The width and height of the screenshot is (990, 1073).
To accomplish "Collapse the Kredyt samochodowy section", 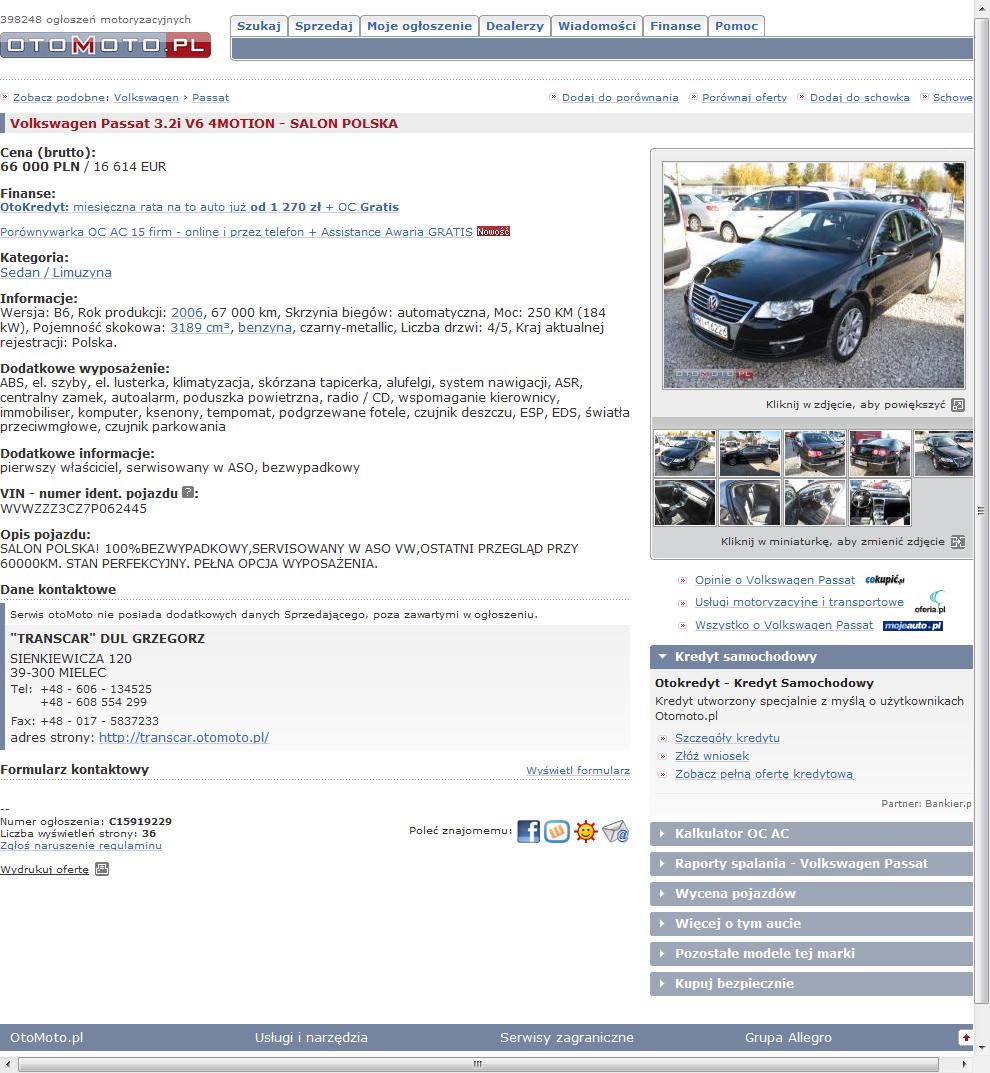I will [x=811, y=657].
